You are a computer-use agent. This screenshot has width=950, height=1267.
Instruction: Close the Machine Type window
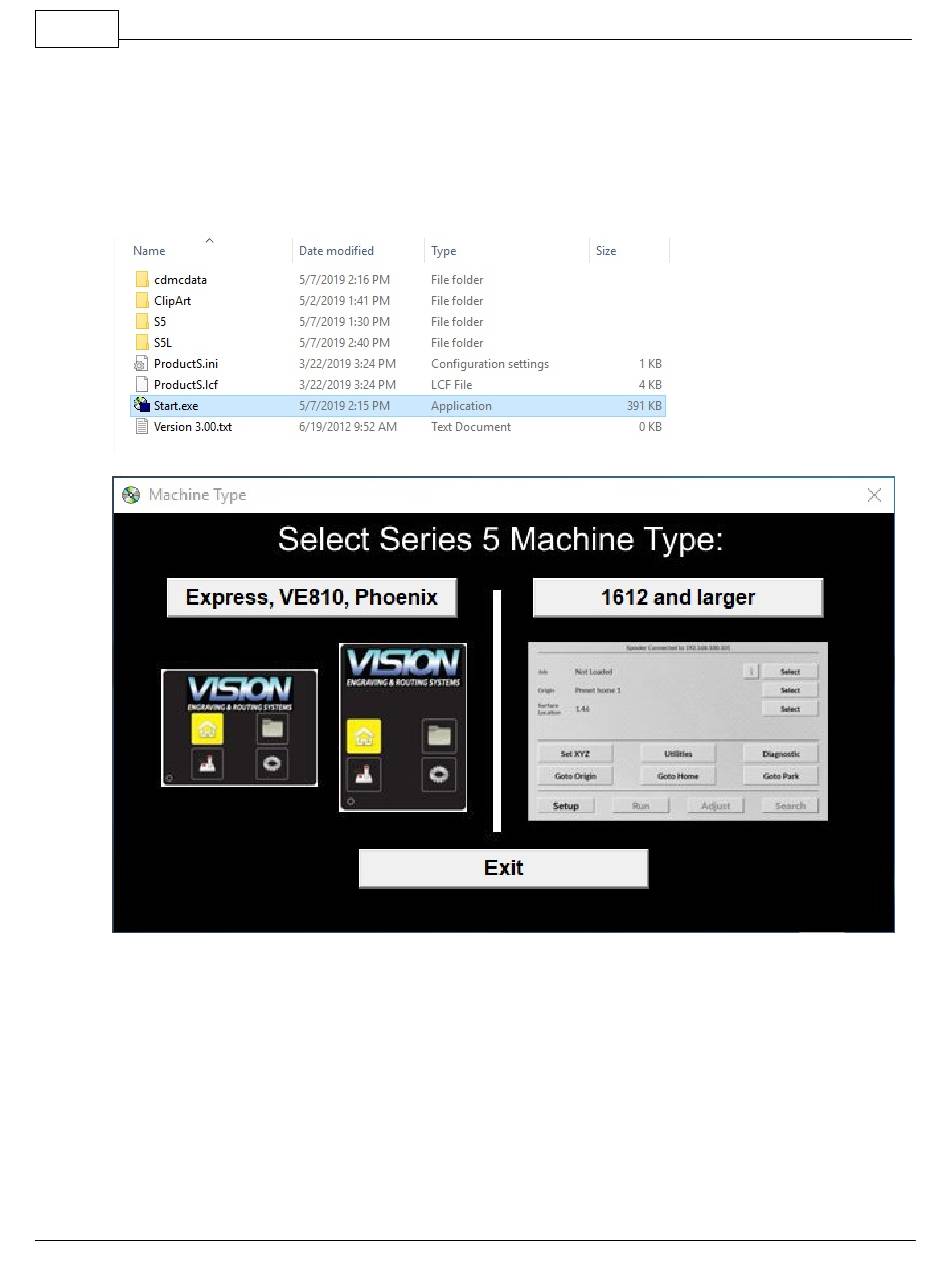click(x=874, y=495)
